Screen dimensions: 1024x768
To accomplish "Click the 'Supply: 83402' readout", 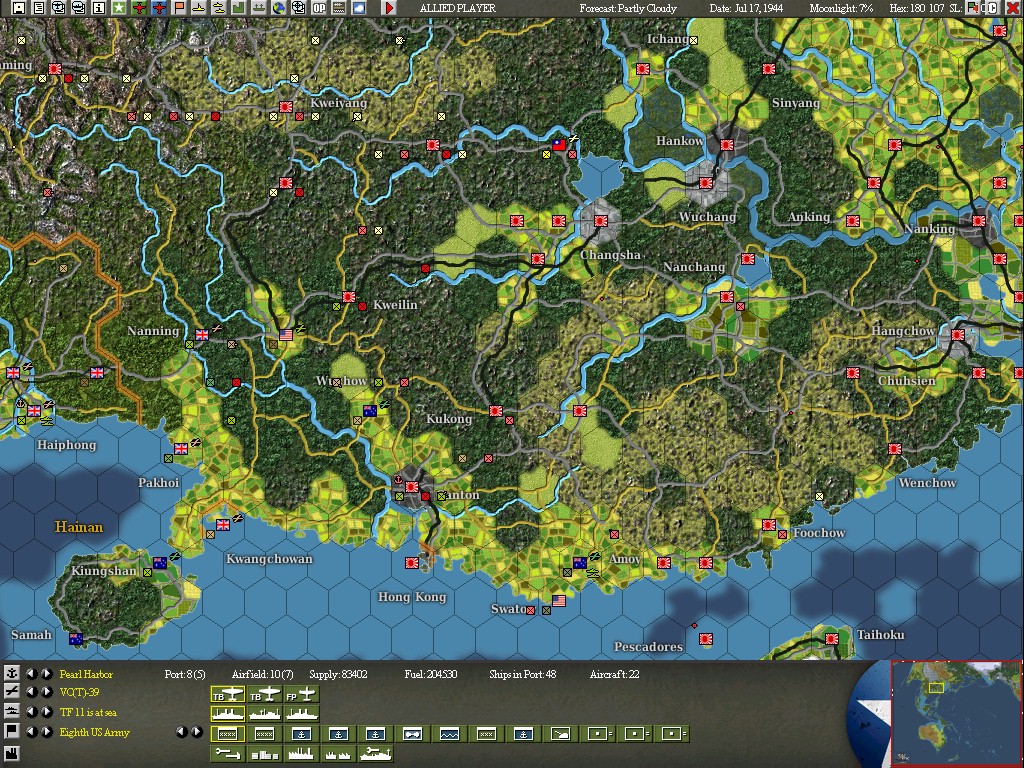I will pyautogui.click(x=338, y=674).
